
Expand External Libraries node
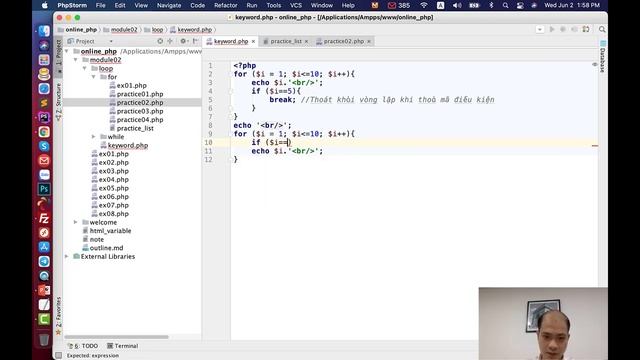(67, 257)
